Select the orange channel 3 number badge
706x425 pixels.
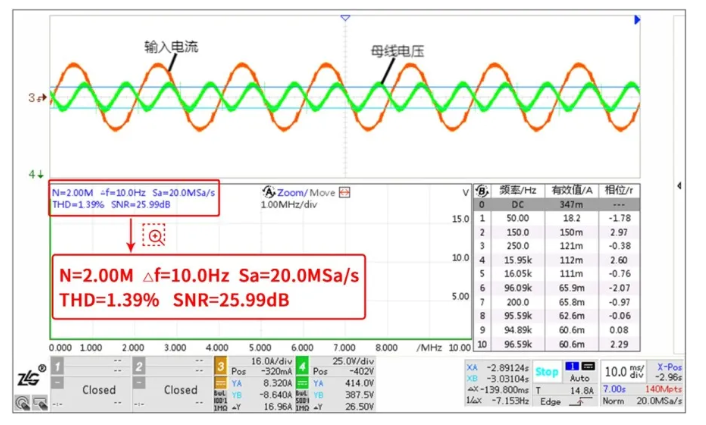click(221, 366)
